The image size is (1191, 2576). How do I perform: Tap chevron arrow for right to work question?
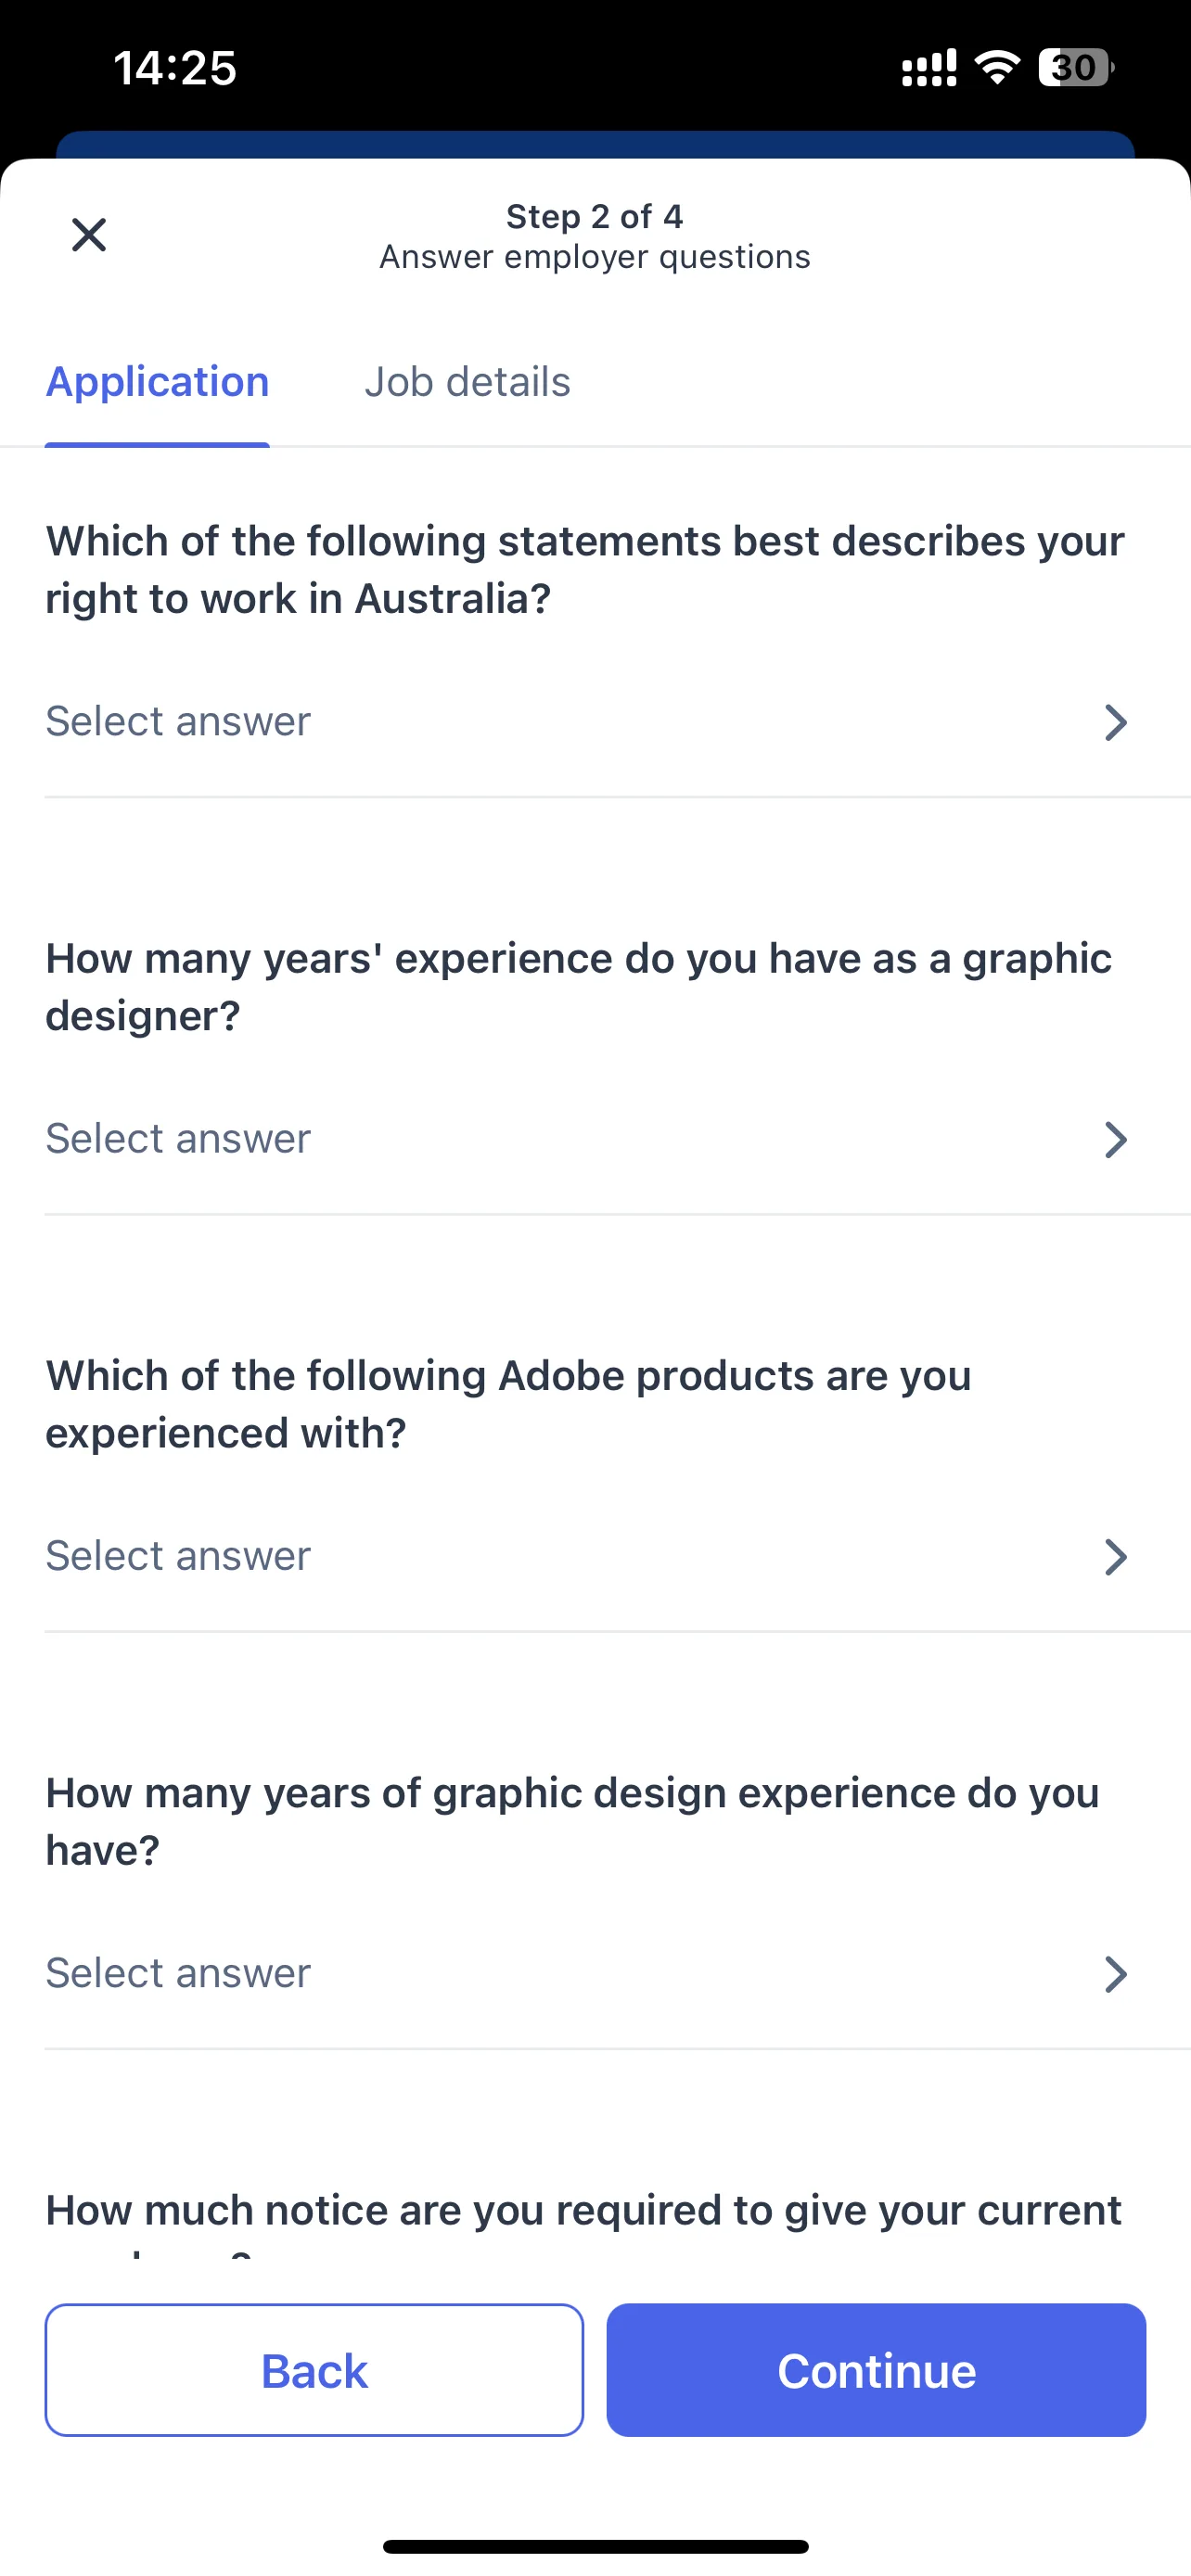tap(1115, 722)
